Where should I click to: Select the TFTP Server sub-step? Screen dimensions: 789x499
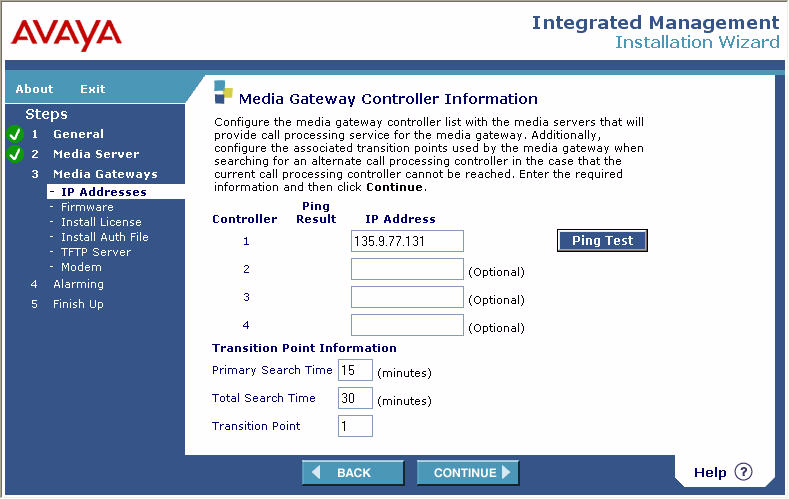pyautogui.click(x=96, y=252)
